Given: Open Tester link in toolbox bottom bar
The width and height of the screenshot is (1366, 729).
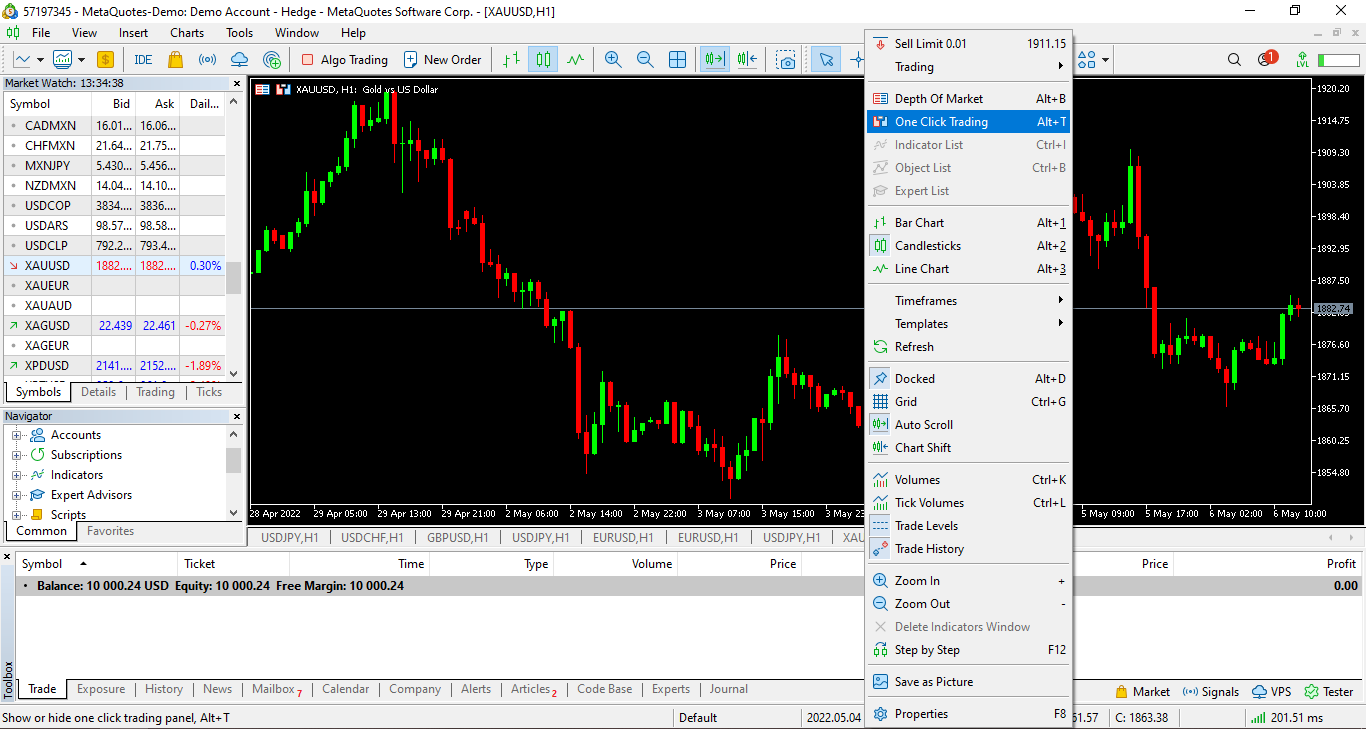Looking at the screenshot, I should click(1329, 691).
